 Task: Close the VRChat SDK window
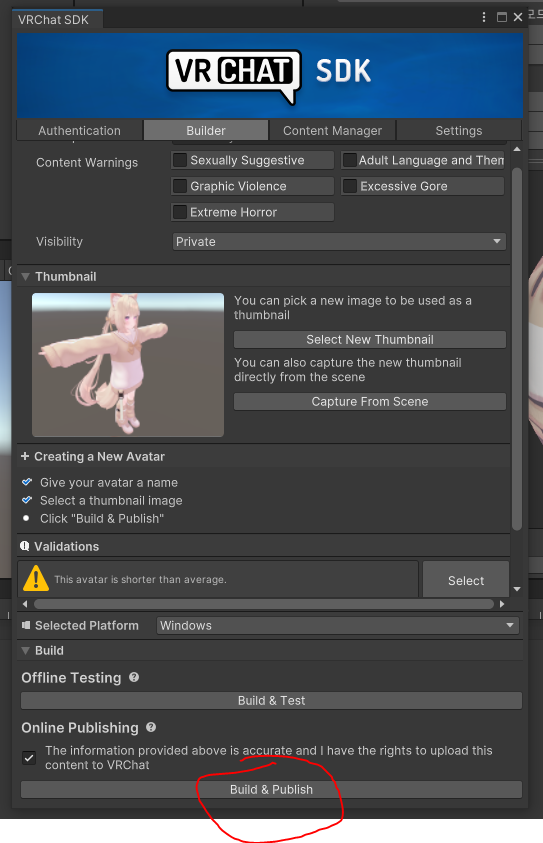518,18
